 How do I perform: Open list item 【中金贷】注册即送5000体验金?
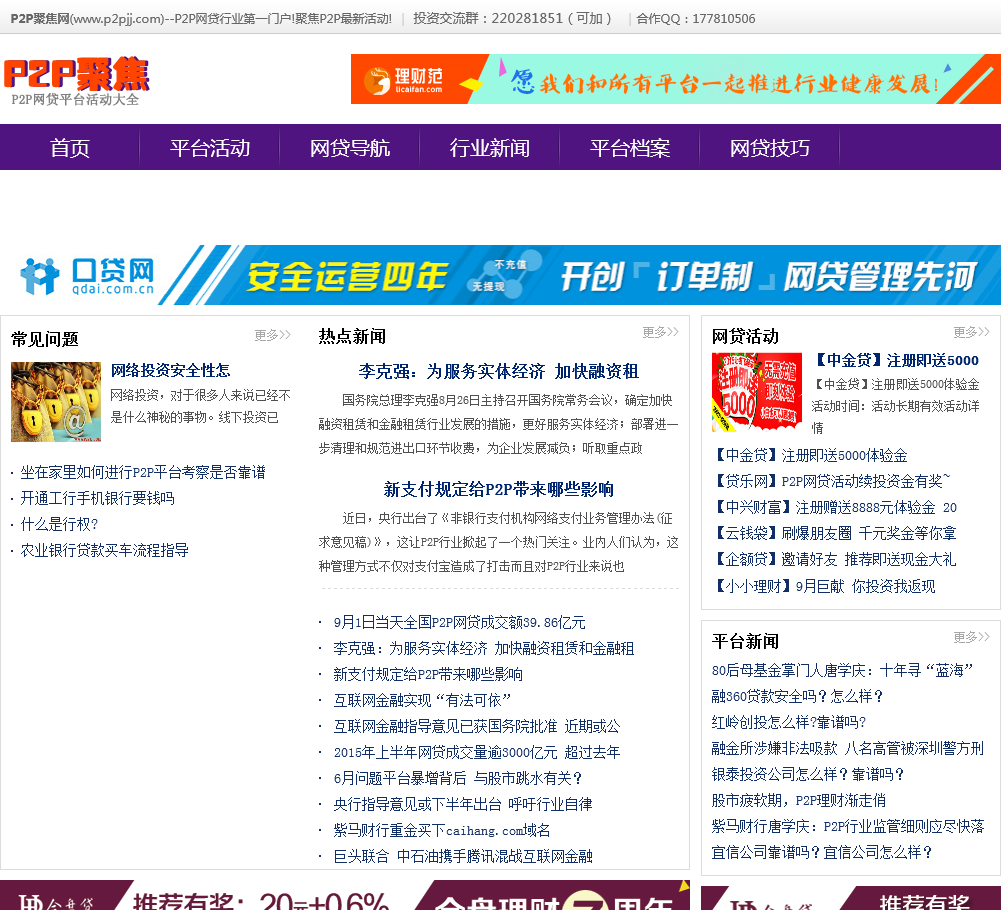pyautogui.click(x=809, y=455)
